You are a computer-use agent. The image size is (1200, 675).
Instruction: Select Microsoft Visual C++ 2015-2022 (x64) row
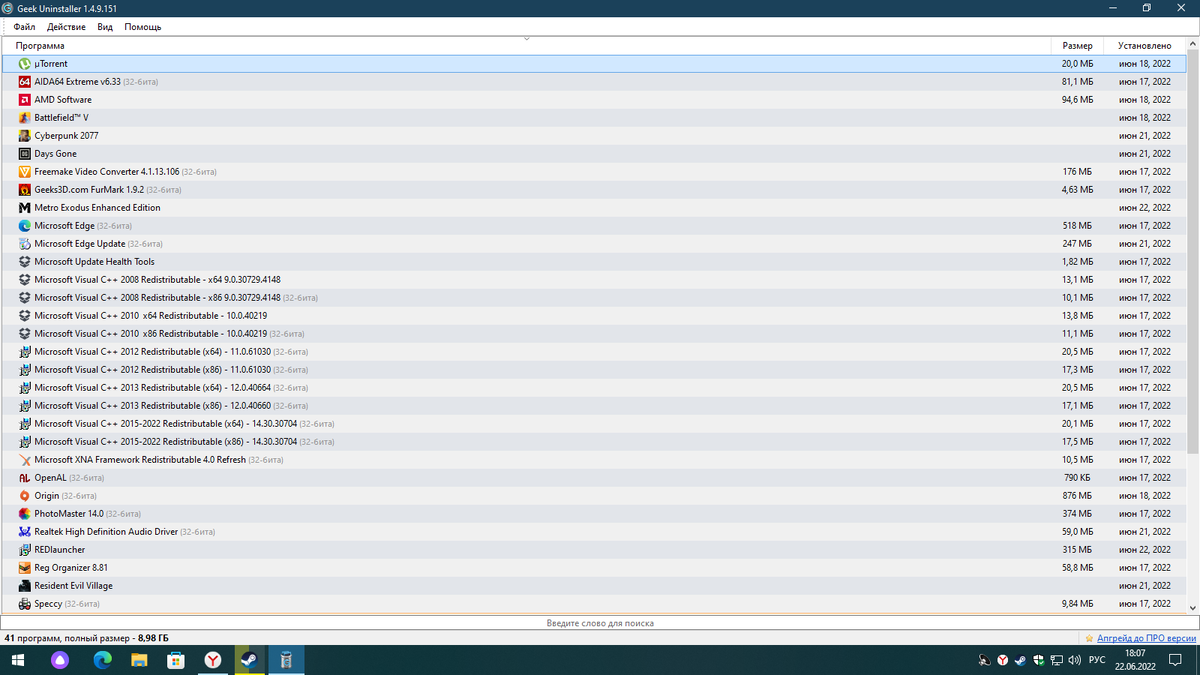coord(592,424)
